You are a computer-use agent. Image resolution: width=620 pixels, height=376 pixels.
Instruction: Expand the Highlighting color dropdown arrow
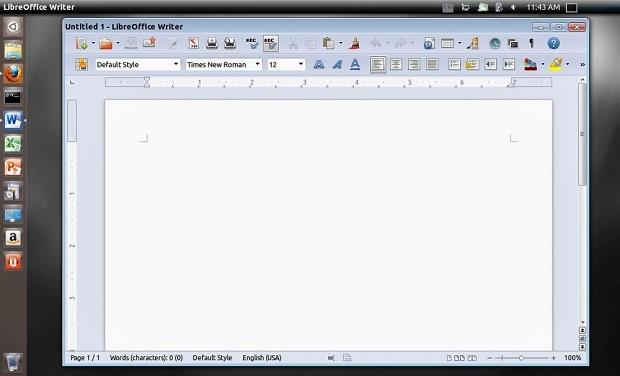coord(568,64)
